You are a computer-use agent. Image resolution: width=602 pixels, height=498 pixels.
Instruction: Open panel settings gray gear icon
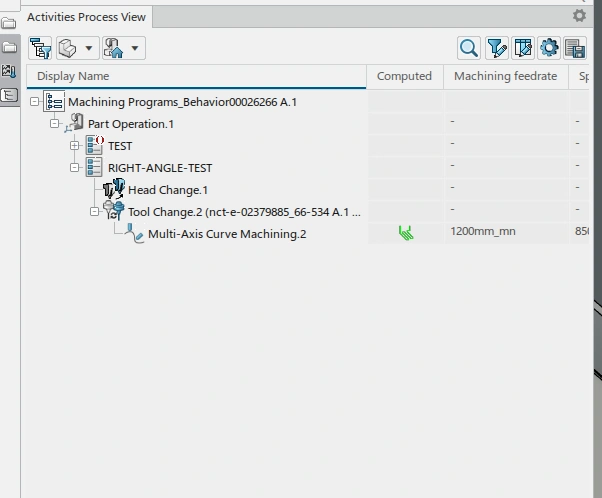tap(579, 16)
